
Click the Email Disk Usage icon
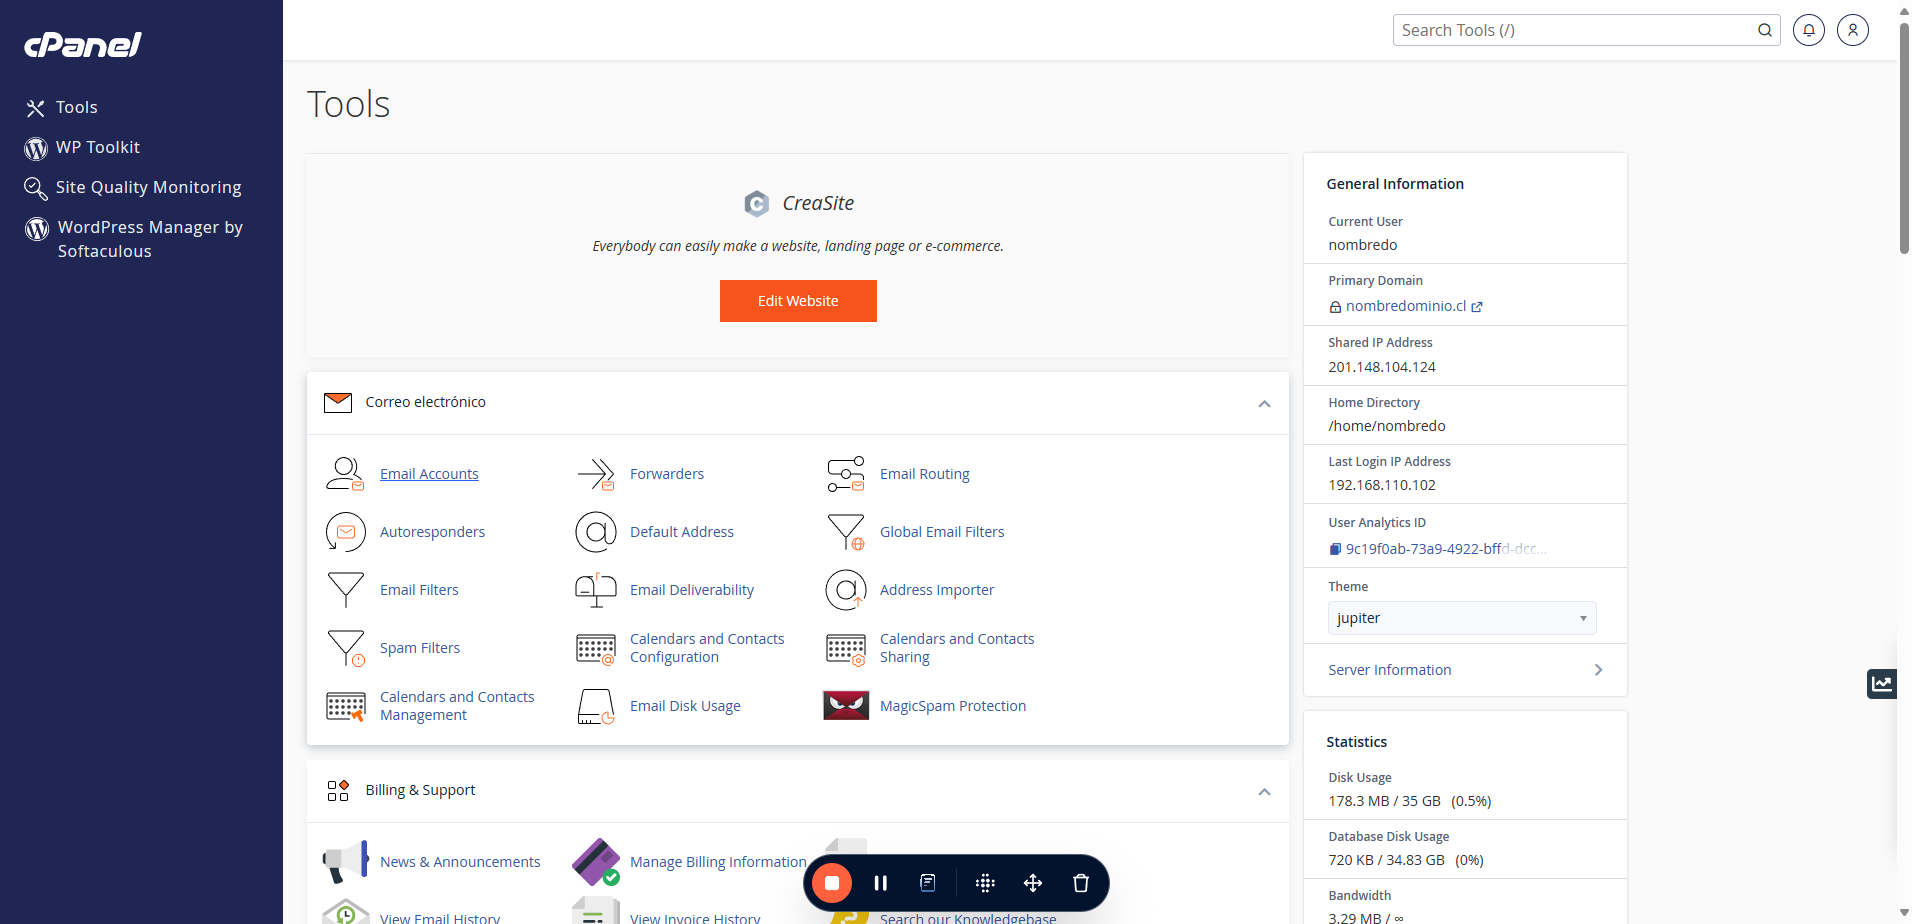coord(595,706)
